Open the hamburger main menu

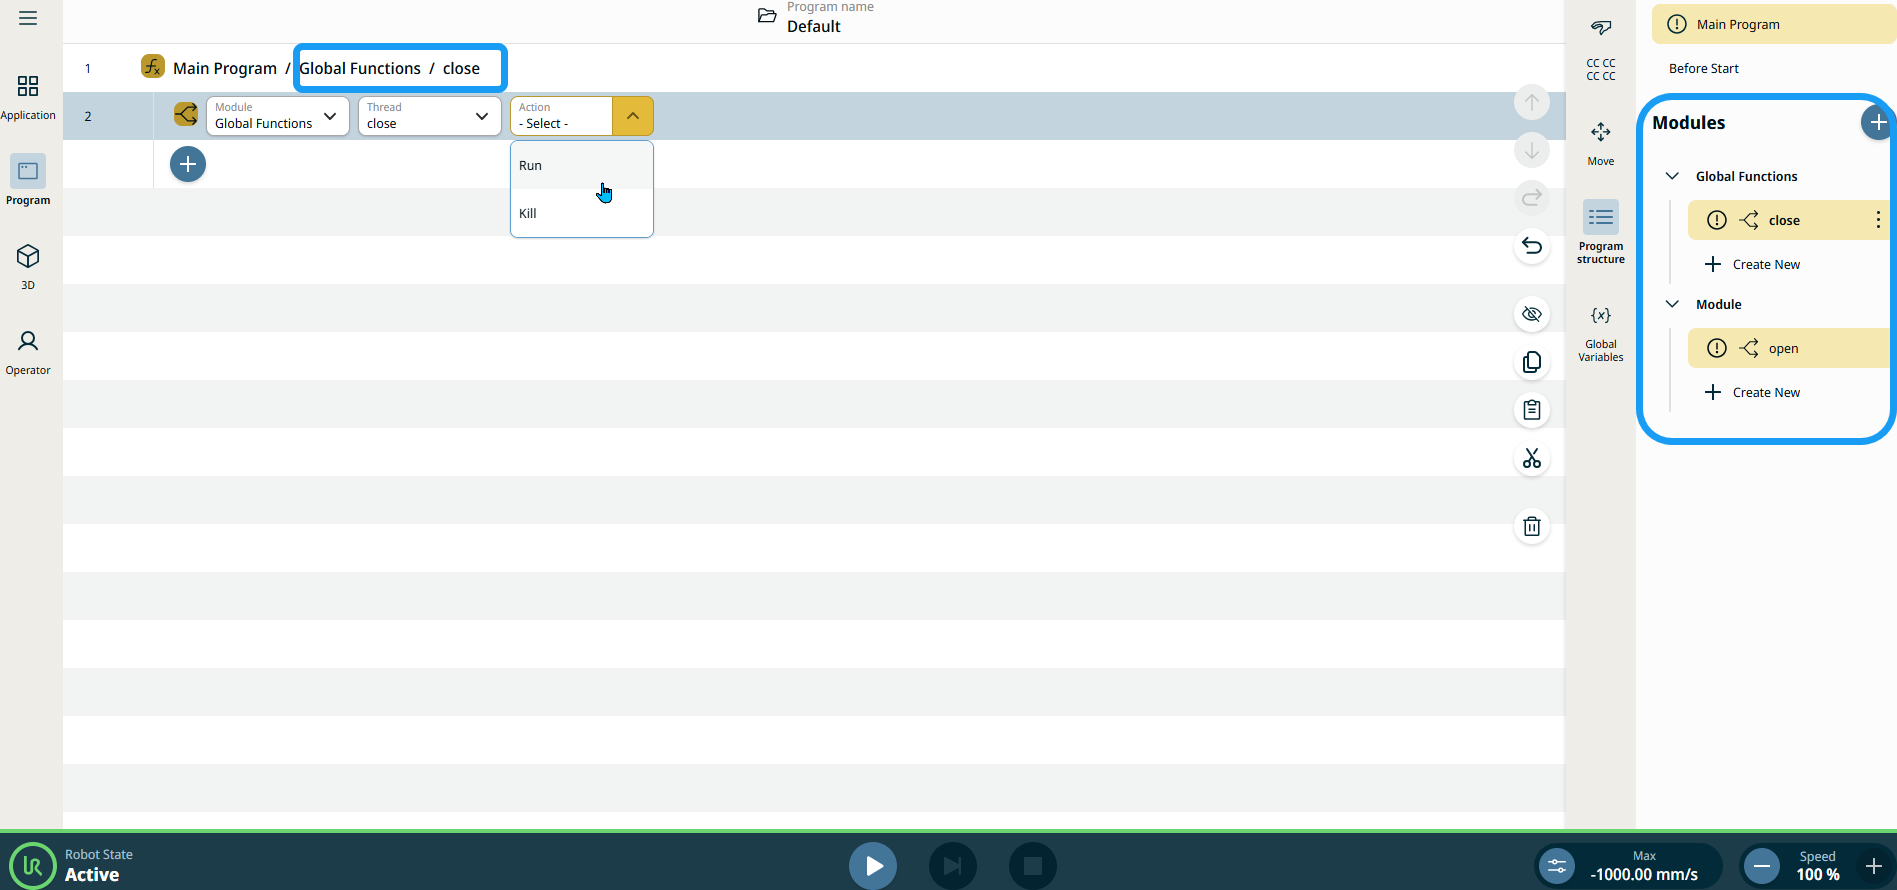pos(28,18)
